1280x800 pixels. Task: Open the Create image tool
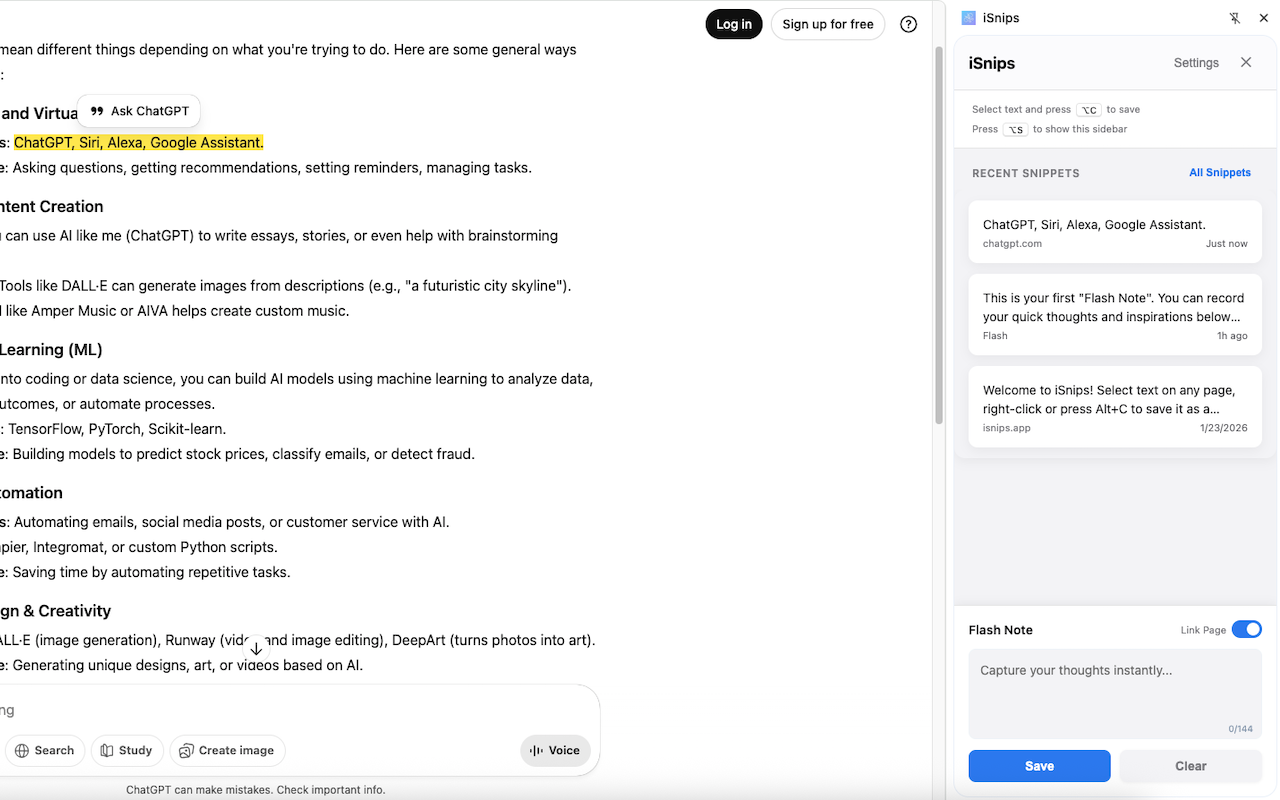pyautogui.click(x=227, y=750)
